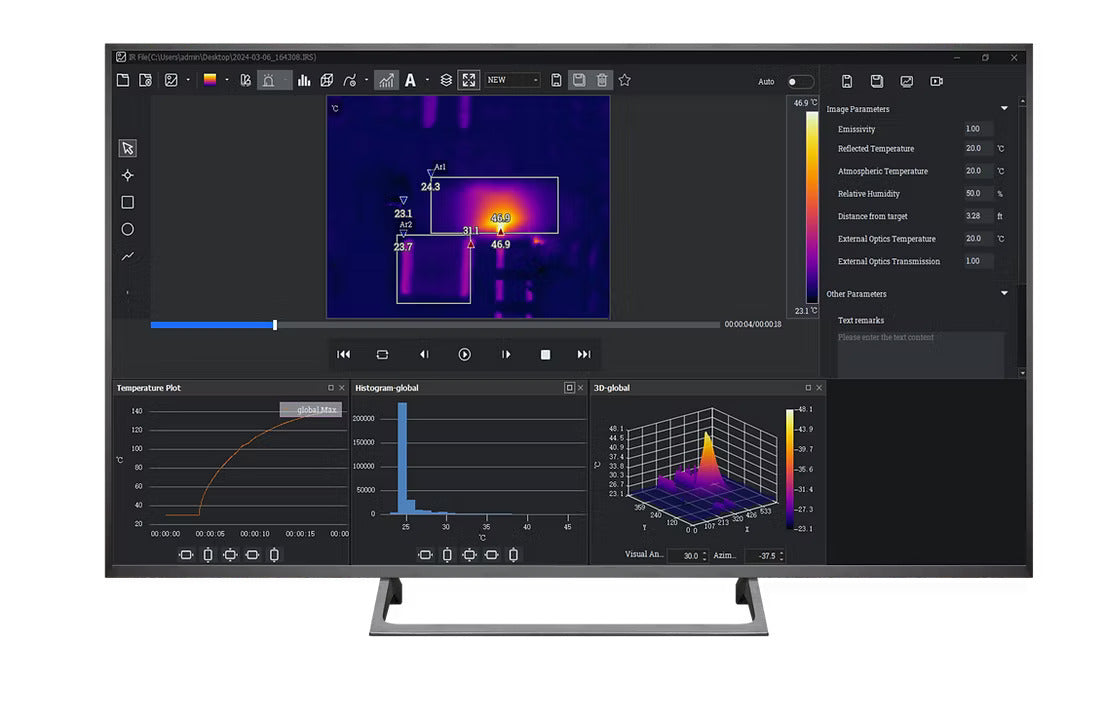Choose the spot point measurement tool

[x=128, y=175]
